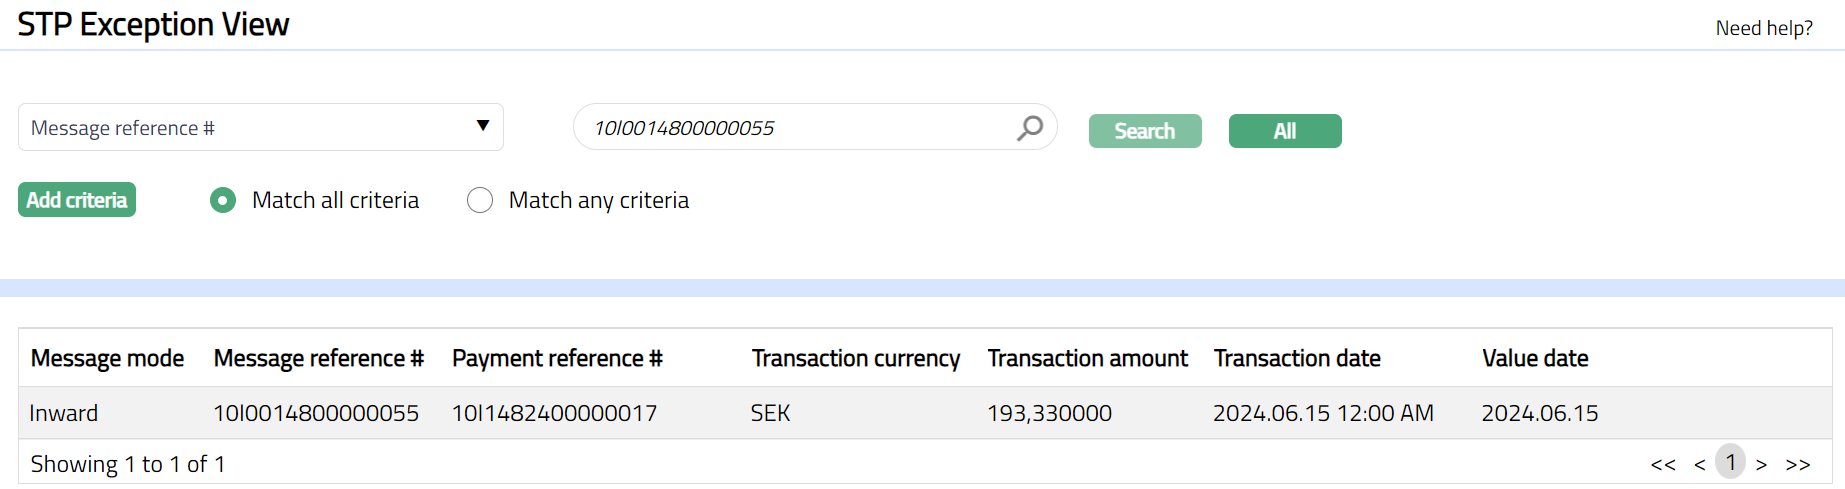The image size is (1845, 489).
Task: Open the Need help? link
Action: [x=1764, y=28]
